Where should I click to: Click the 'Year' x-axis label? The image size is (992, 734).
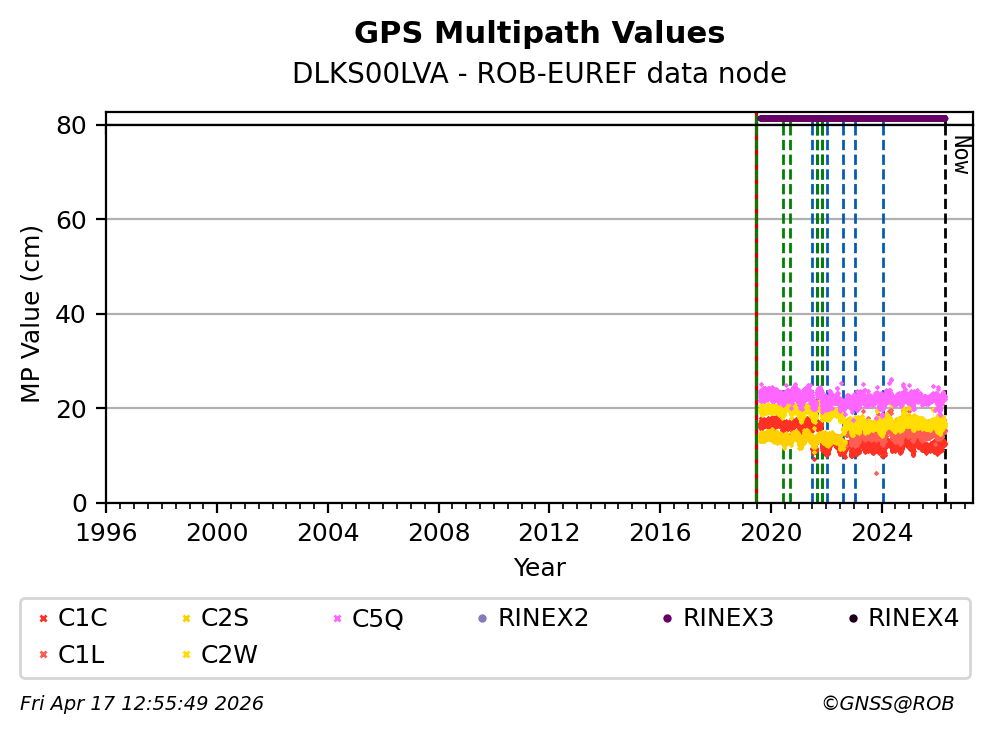pyautogui.click(x=539, y=568)
